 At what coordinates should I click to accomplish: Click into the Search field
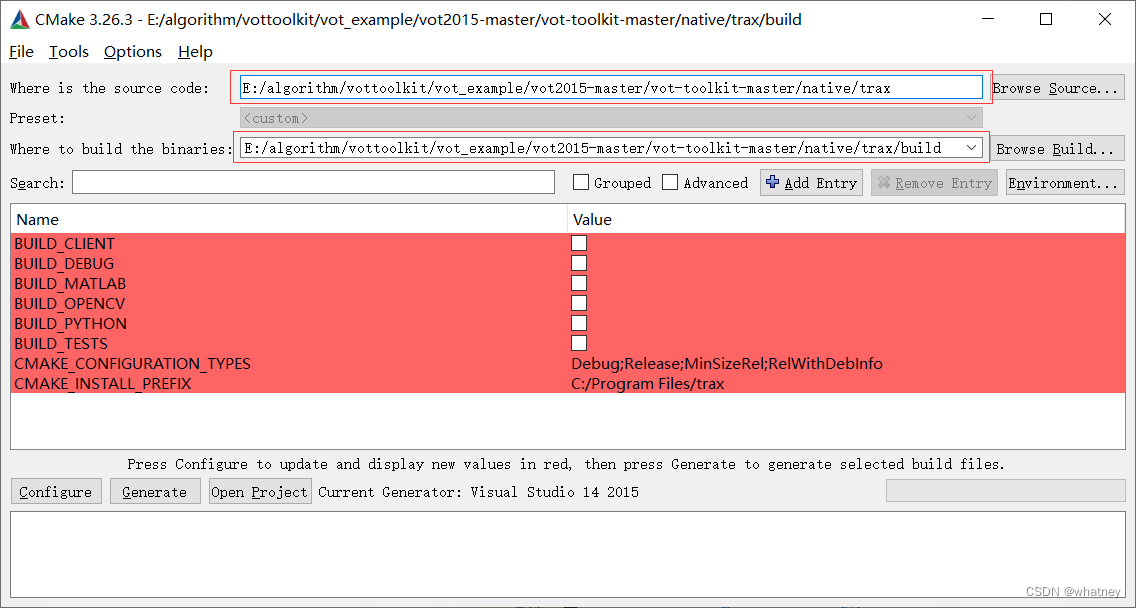(313, 183)
